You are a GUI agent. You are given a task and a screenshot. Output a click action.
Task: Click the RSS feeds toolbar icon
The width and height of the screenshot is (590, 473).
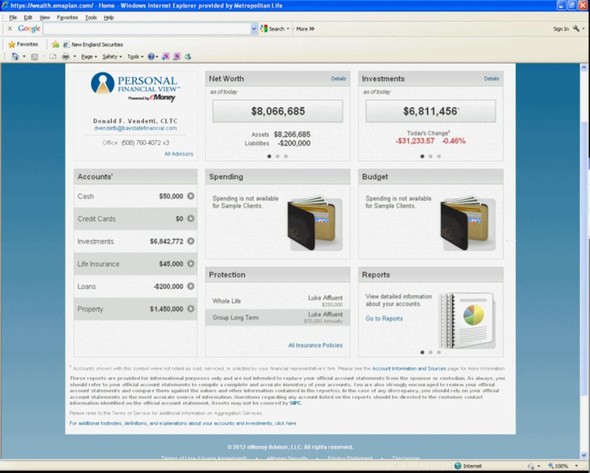[x=34, y=57]
